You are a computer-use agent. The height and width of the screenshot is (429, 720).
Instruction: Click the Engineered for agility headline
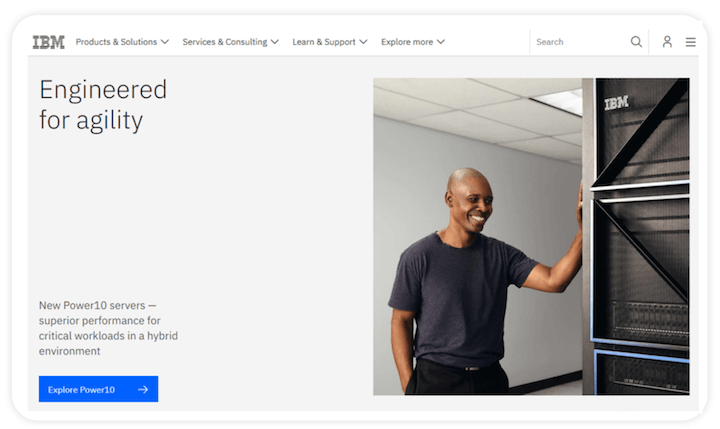pos(103,105)
